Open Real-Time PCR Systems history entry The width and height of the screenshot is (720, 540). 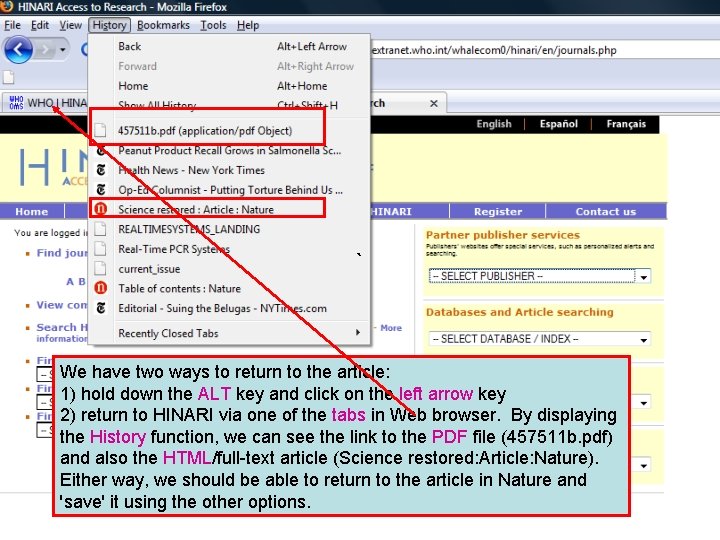click(229, 249)
